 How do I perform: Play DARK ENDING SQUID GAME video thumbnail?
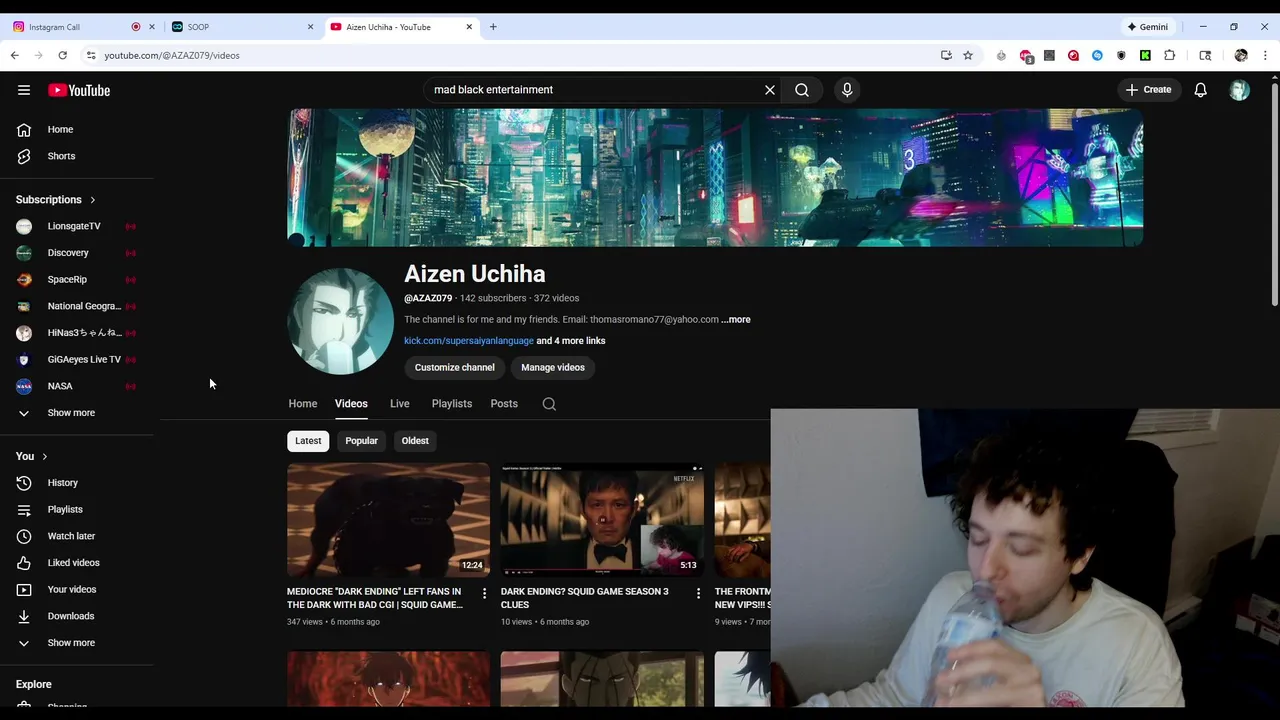[x=602, y=520]
